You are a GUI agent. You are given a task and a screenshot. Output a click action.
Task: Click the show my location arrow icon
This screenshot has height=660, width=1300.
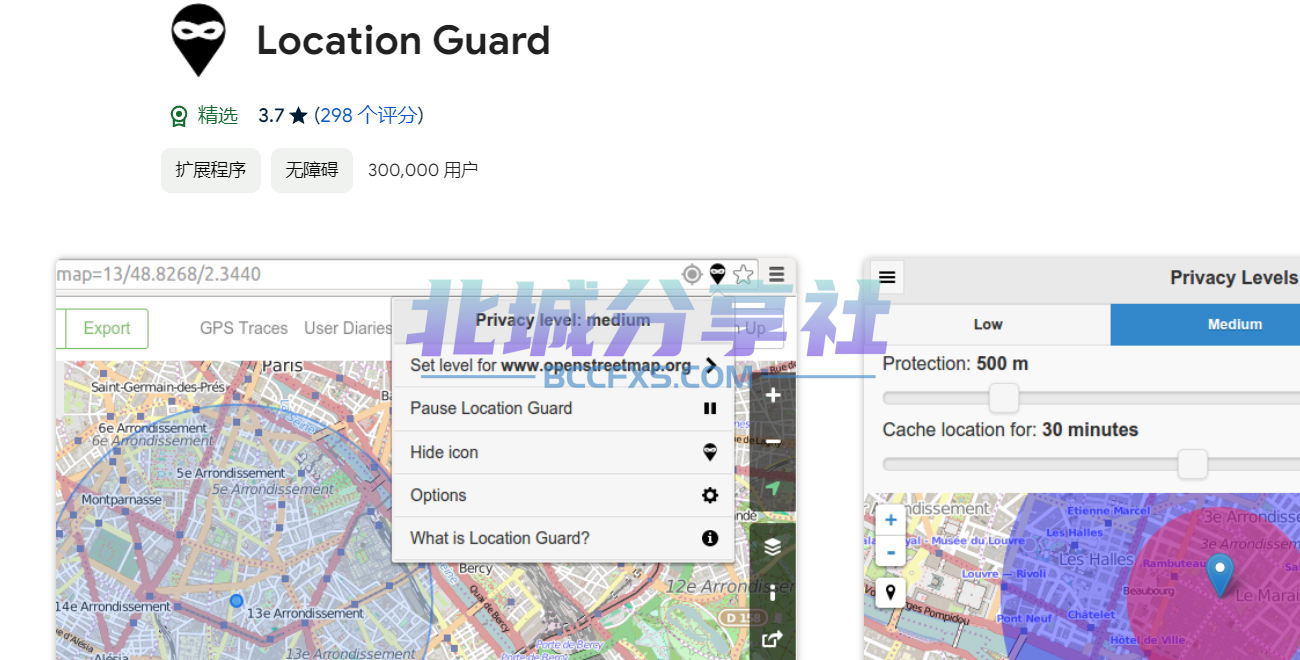(773, 488)
